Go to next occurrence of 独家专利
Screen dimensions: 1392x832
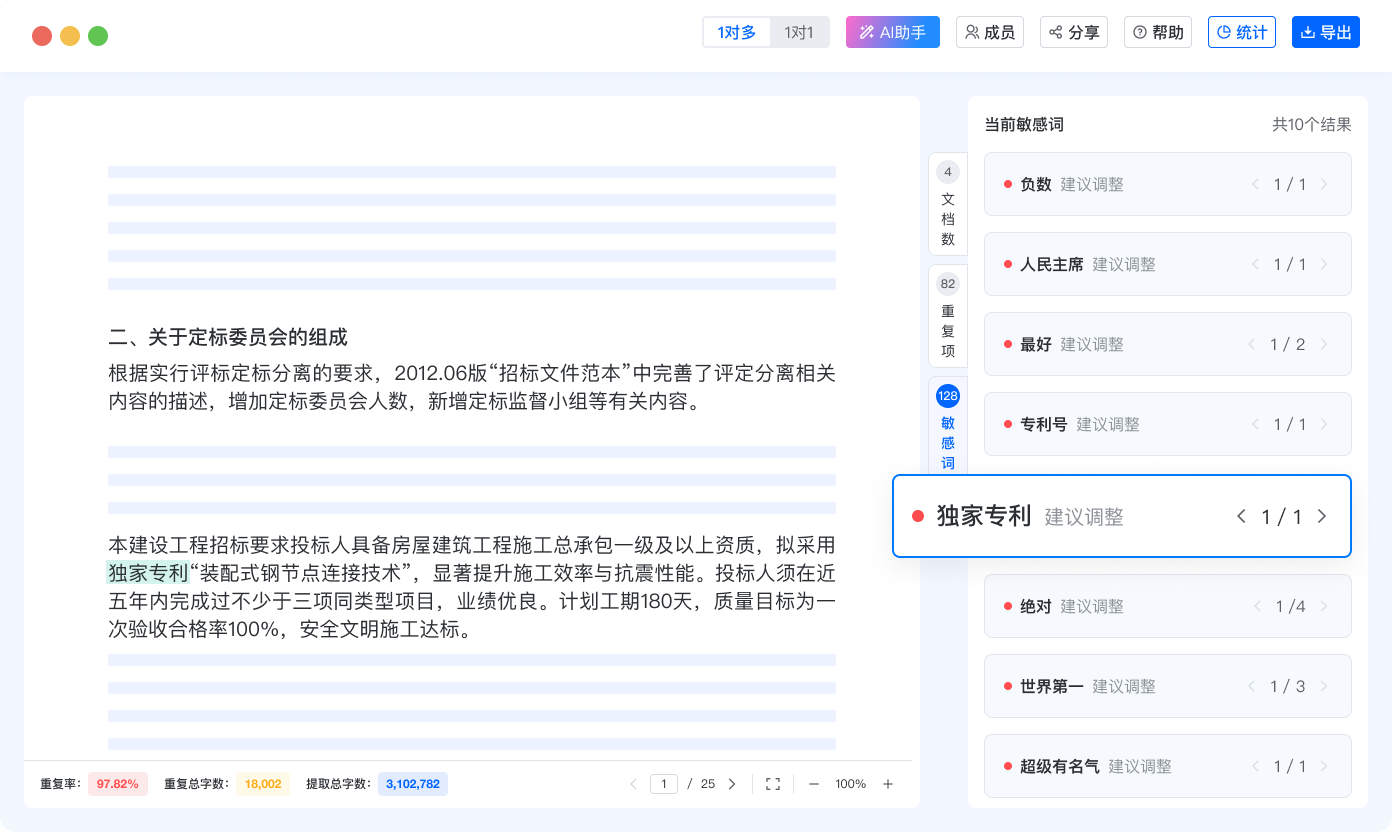1322,516
